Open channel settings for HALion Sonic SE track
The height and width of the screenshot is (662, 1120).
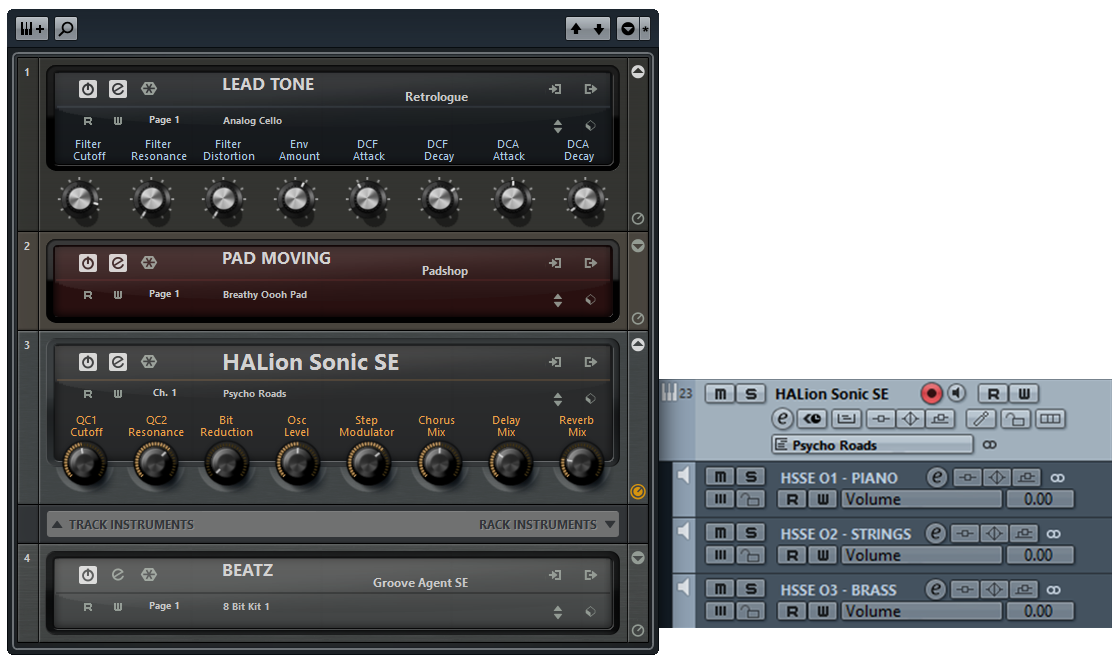(783, 419)
